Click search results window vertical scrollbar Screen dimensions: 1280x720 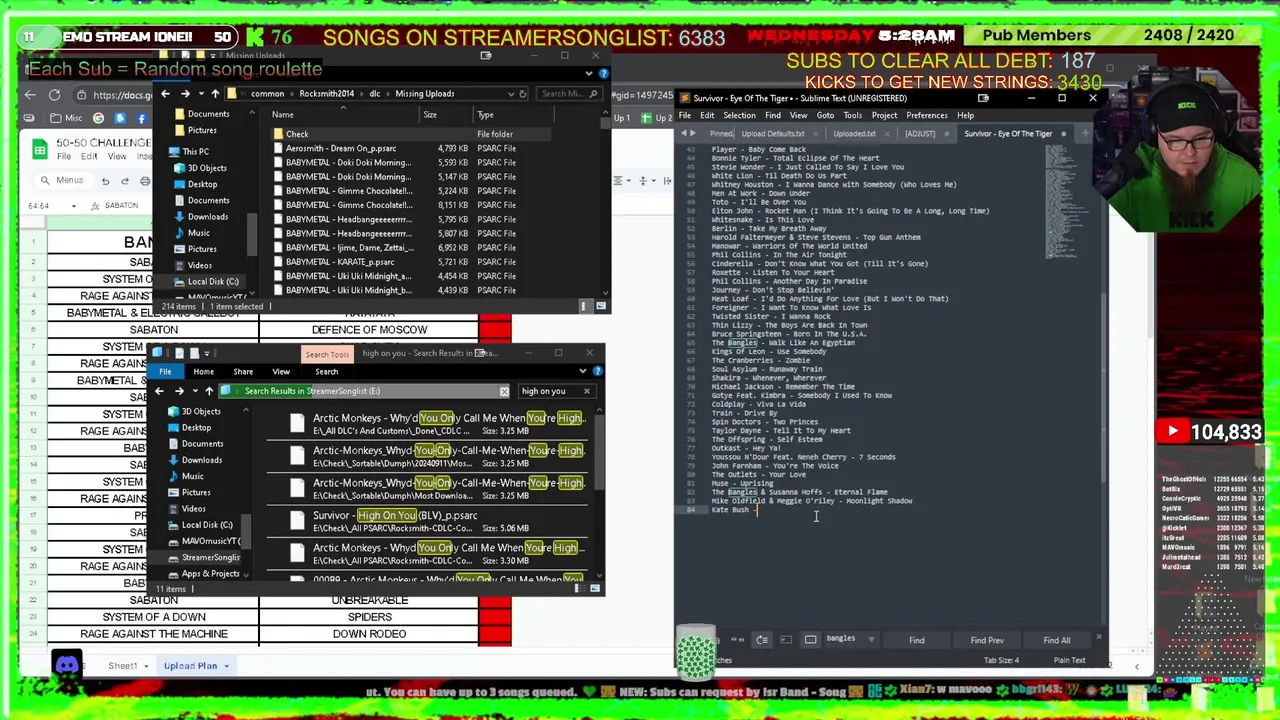(x=600, y=450)
